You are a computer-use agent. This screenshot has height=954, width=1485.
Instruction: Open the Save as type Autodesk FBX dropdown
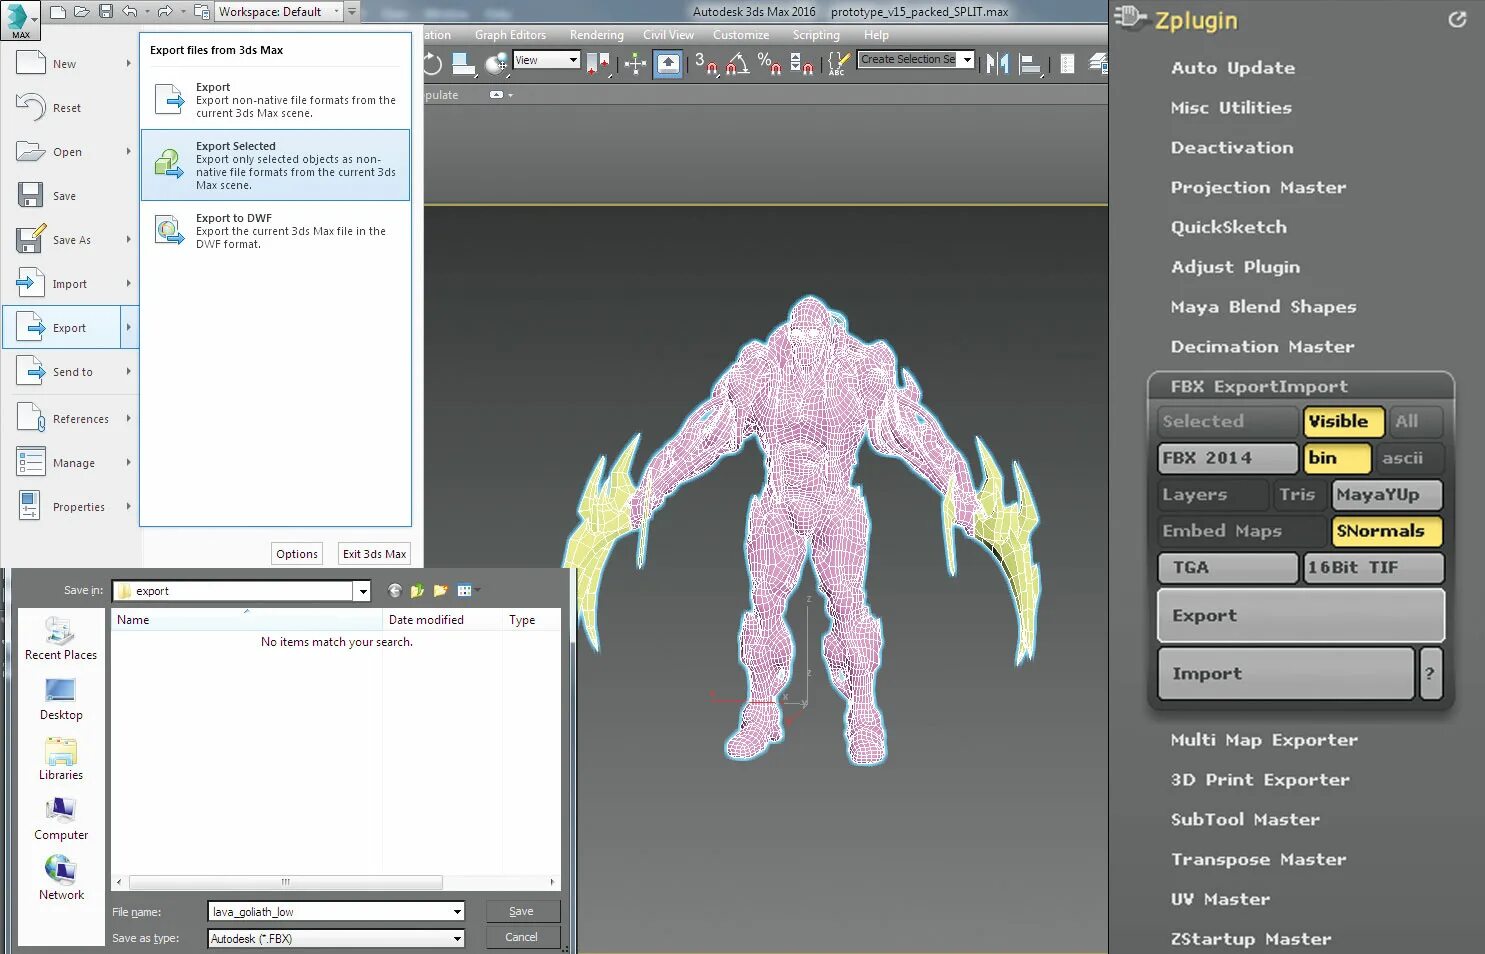coord(336,939)
